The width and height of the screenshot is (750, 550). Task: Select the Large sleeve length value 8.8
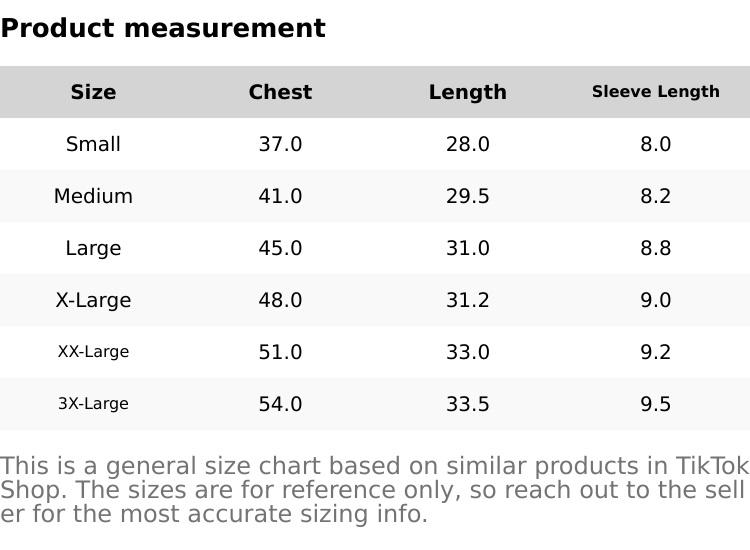655,248
